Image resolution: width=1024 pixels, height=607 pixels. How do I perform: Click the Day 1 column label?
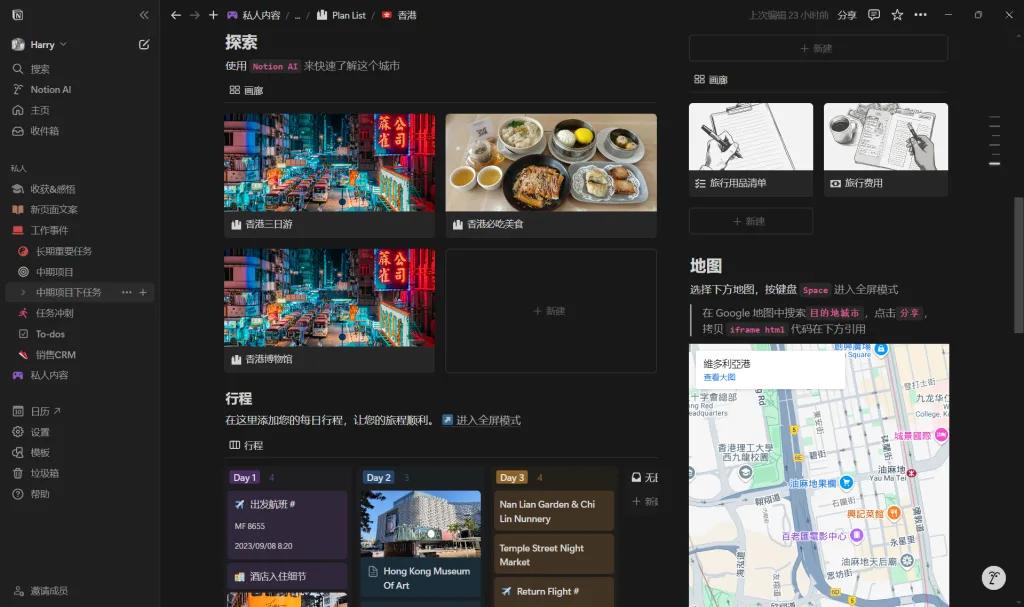244,477
